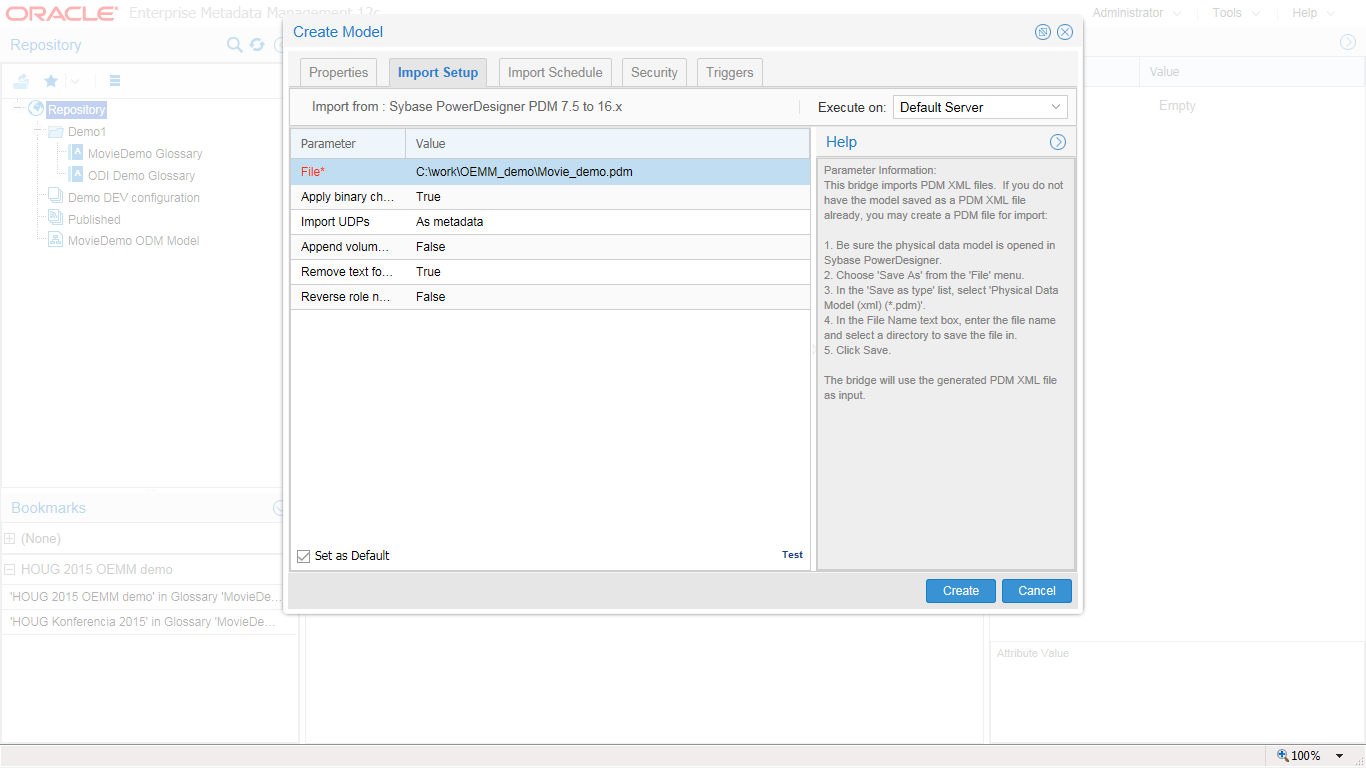This screenshot has height=768, width=1366.
Task: Refresh the Repository panel
Action: [257, 45]
